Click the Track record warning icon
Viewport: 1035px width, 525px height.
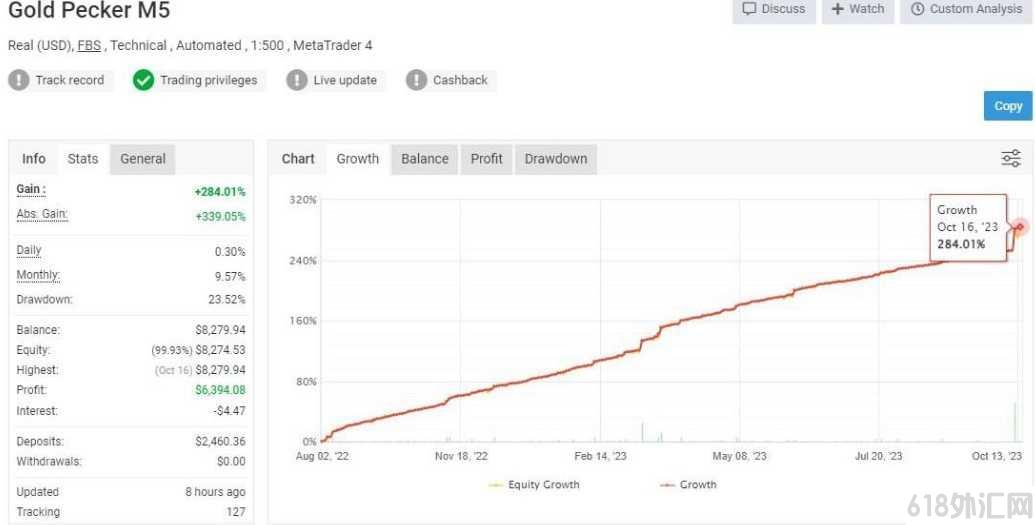pos(18,80)
